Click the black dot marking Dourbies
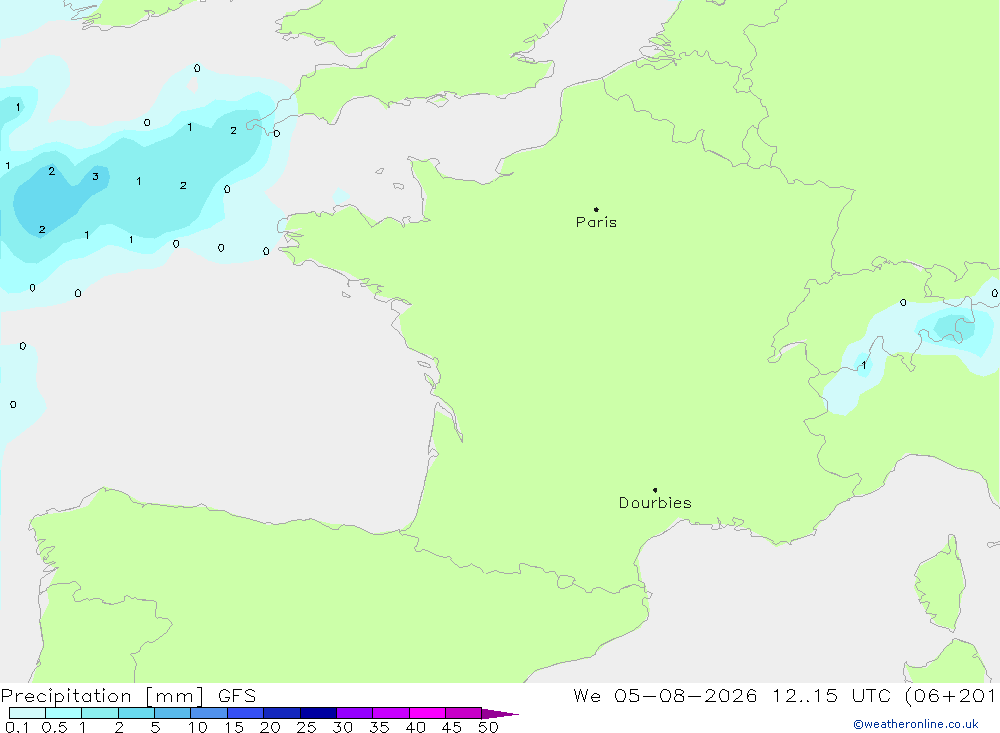1000x733 pixels. [x=655, y=490]
